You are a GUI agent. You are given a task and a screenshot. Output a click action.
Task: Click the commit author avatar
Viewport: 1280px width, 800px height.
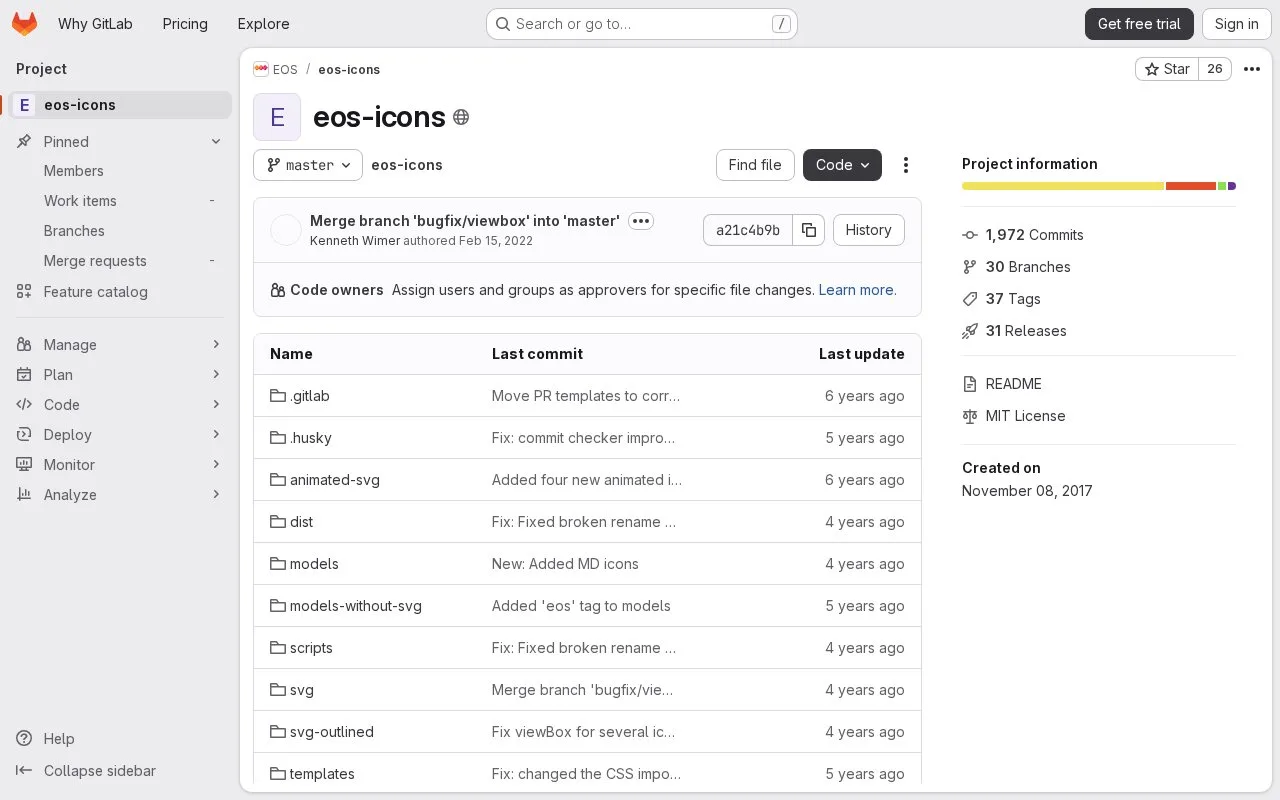point(286,230)
